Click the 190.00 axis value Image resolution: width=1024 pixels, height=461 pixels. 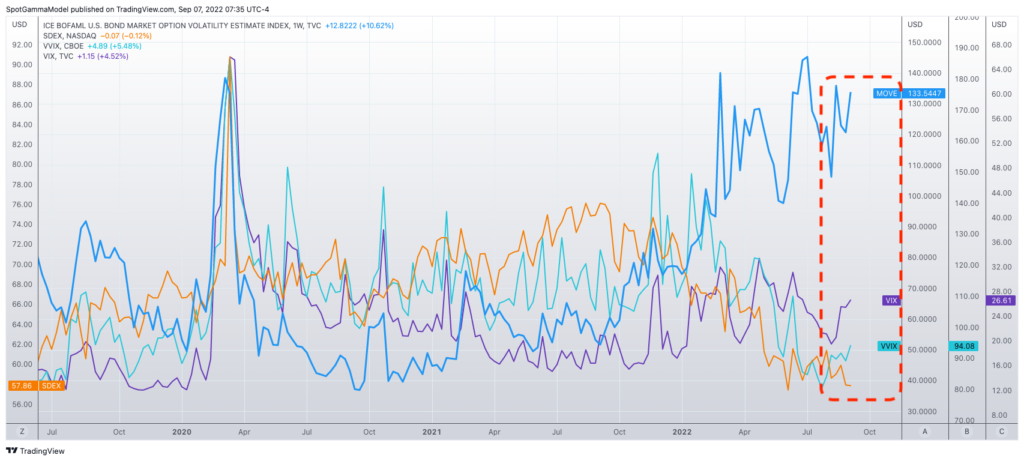pyautogui.click(x=968, y=48)
